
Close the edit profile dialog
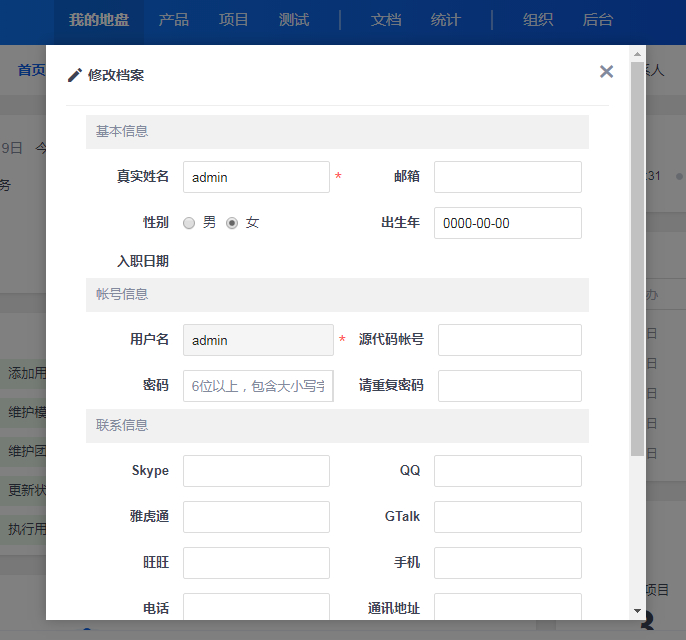point(606,71)
